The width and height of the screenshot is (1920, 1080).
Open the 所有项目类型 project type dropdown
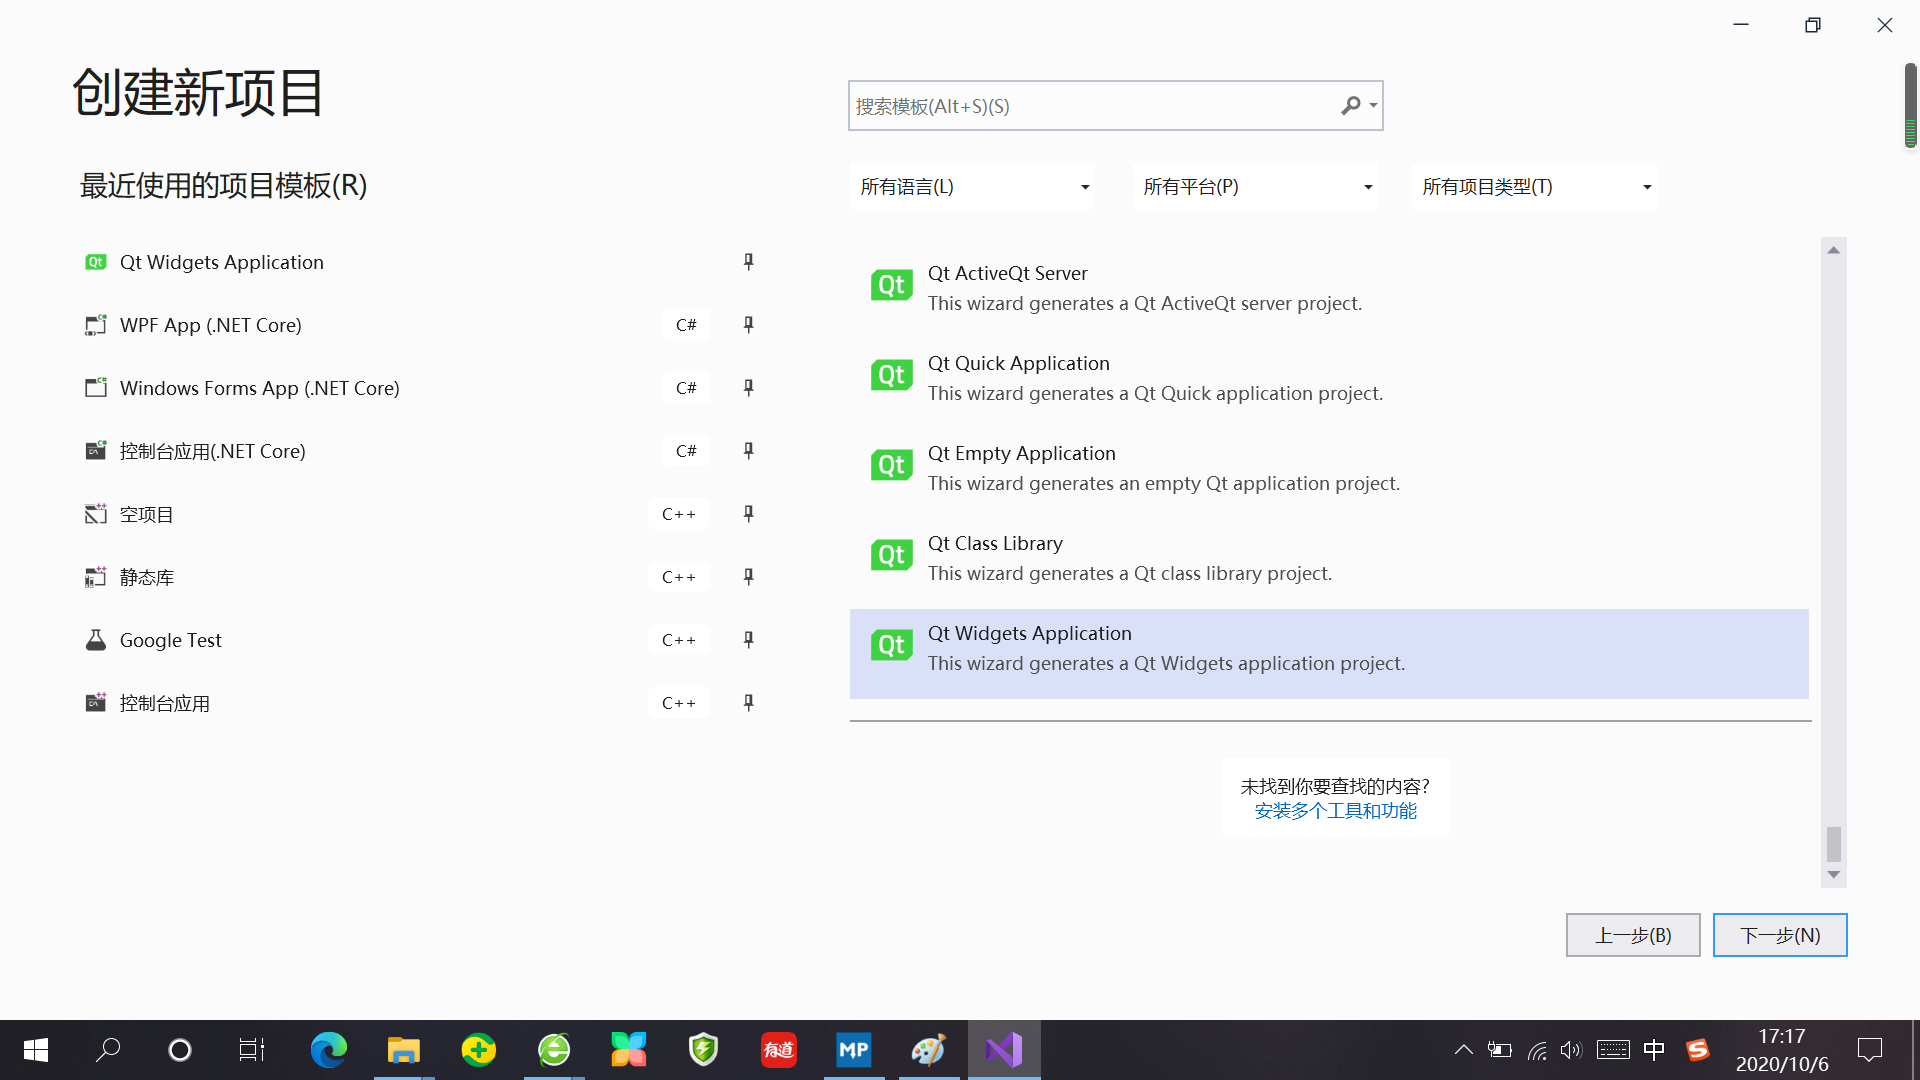coord(1534,187)
